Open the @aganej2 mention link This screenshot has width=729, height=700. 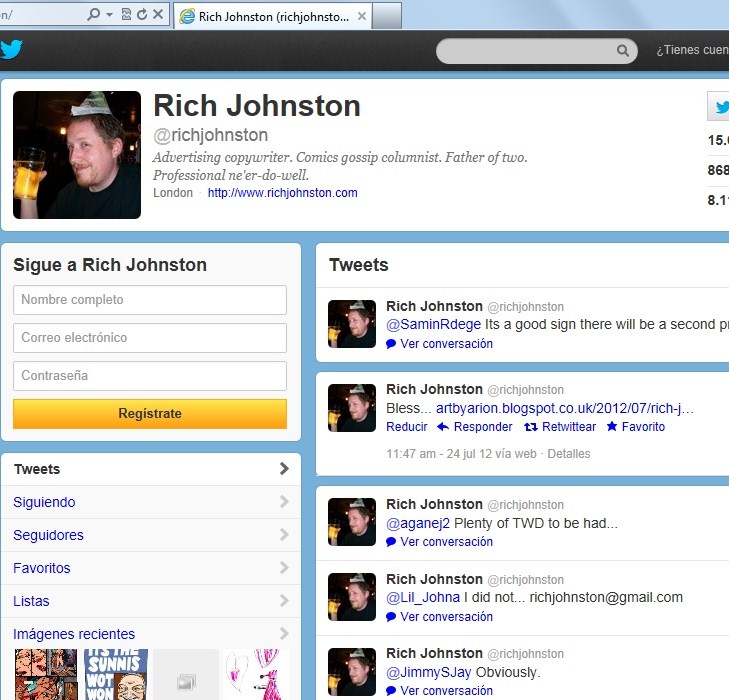418,523
